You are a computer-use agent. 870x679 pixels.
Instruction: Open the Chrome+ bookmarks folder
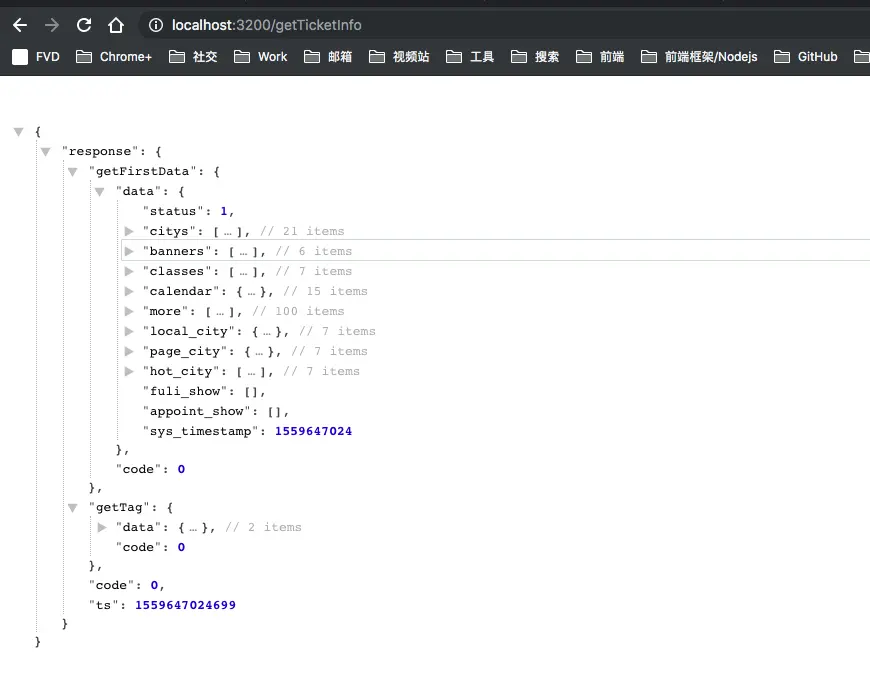coord(114,57)
